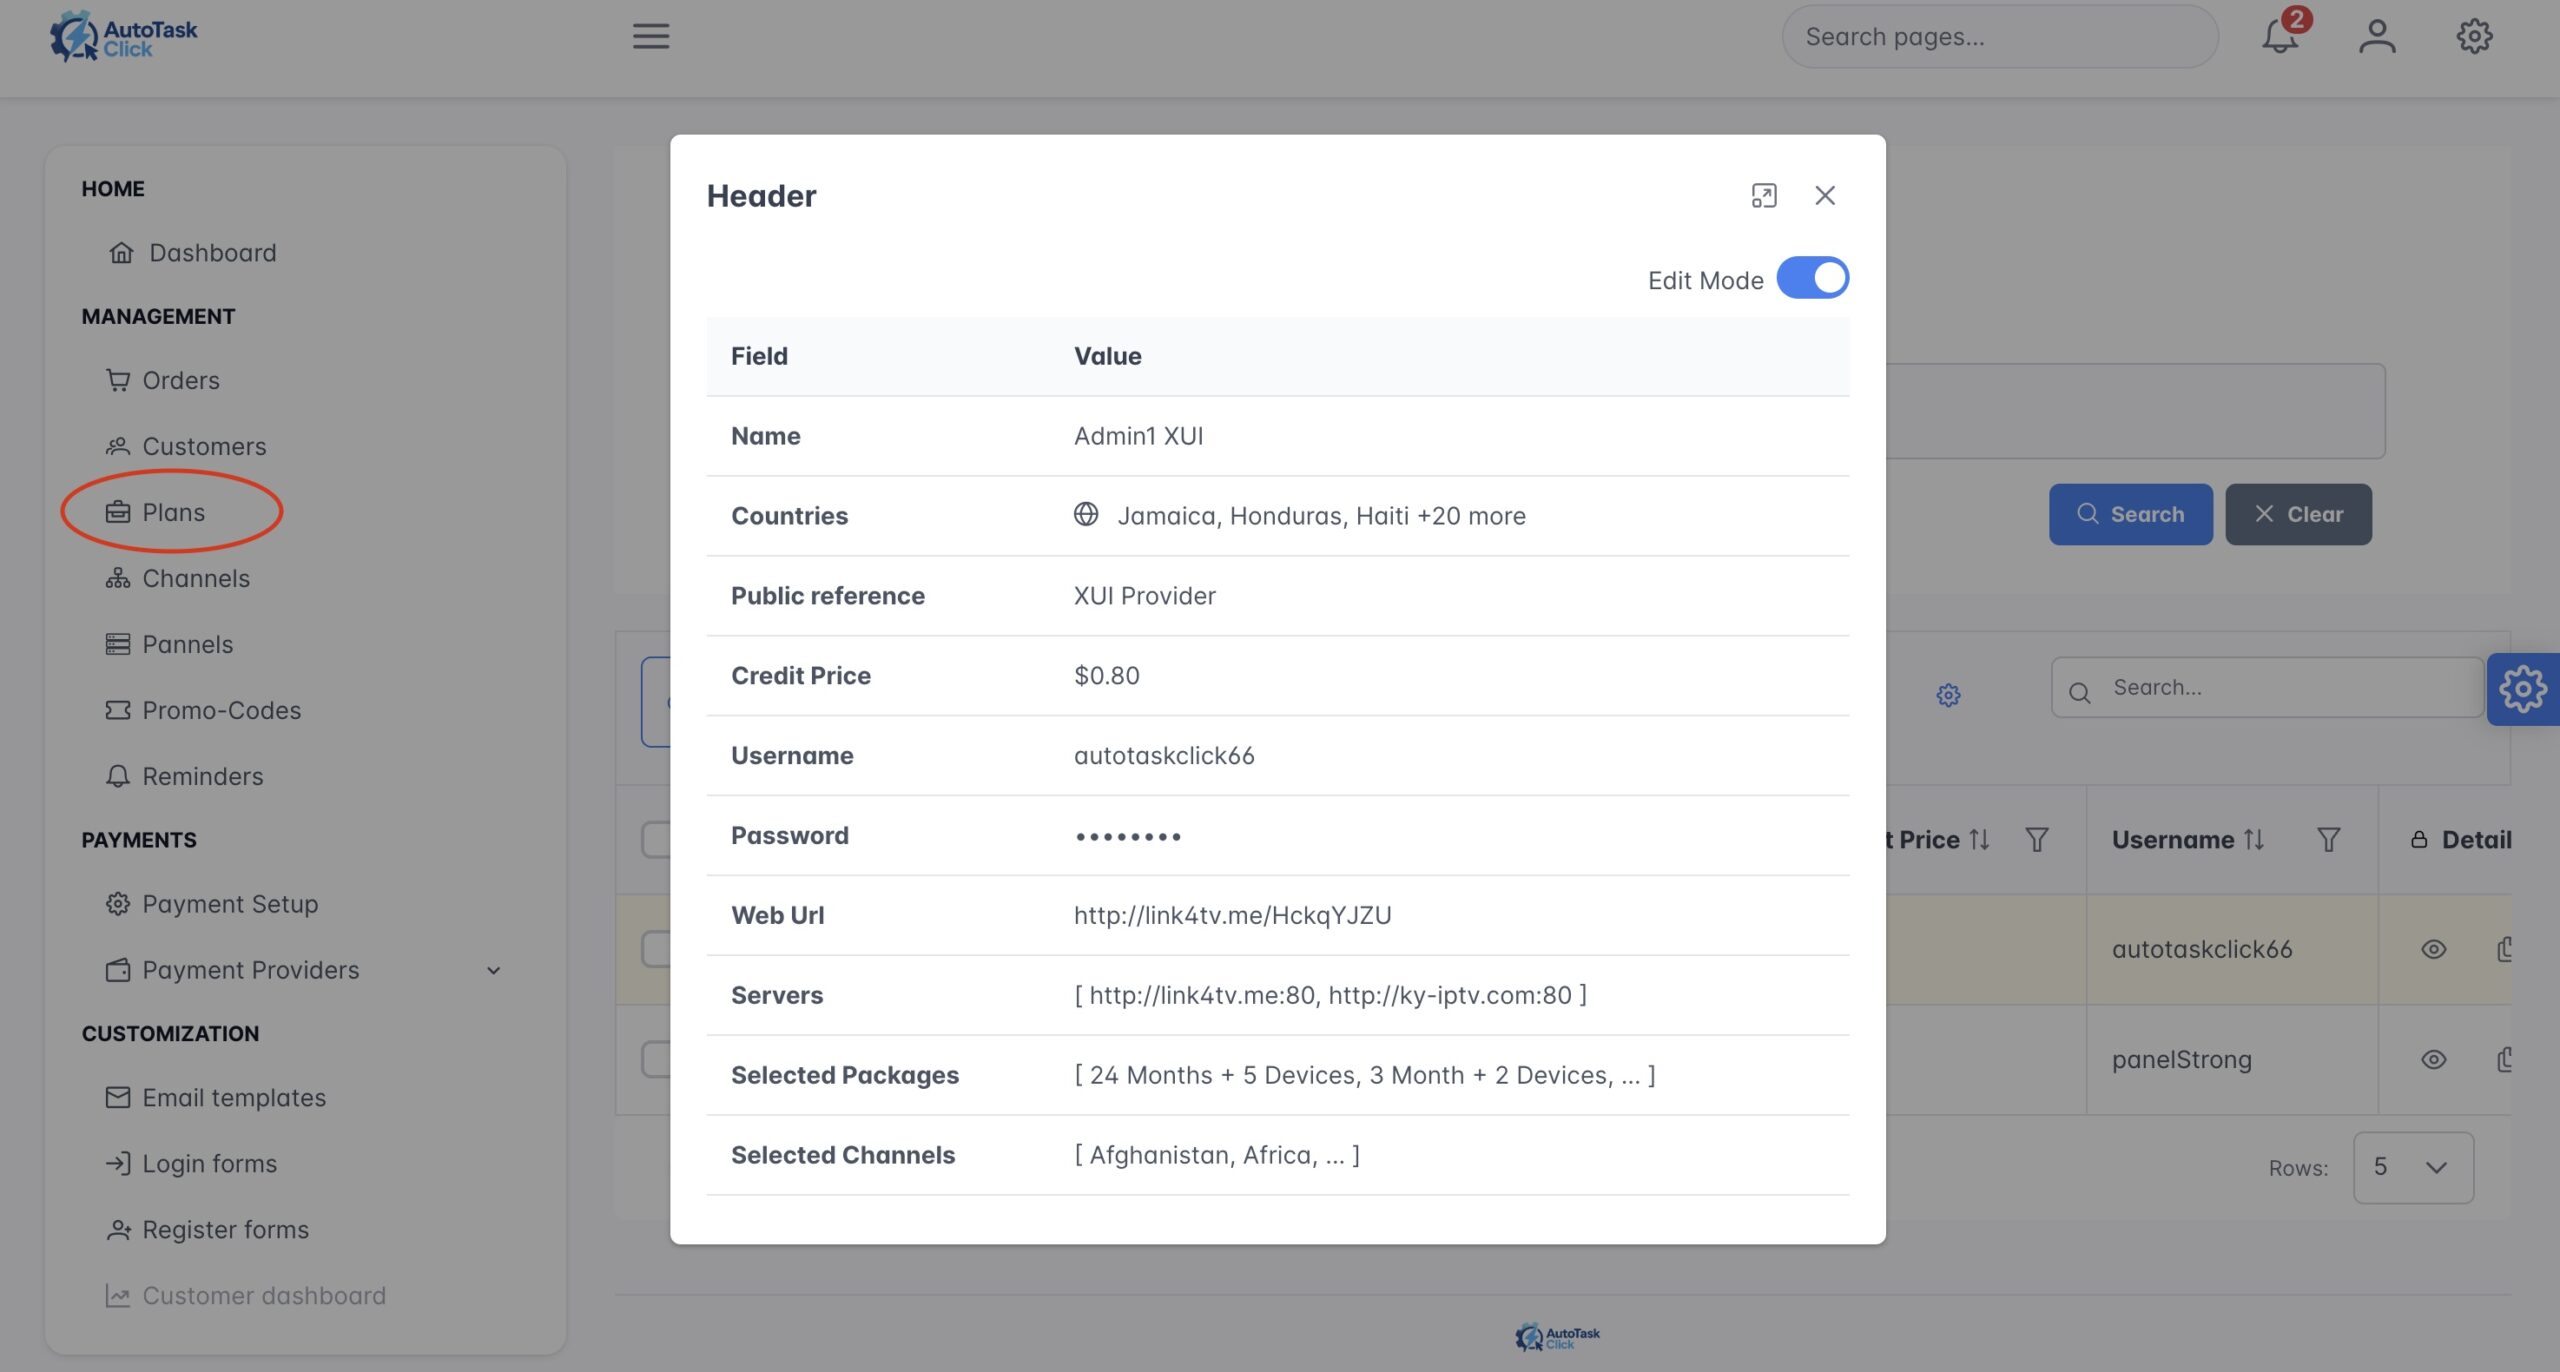Go to Orders page
2560x1372 pixels.
point(162,381)
